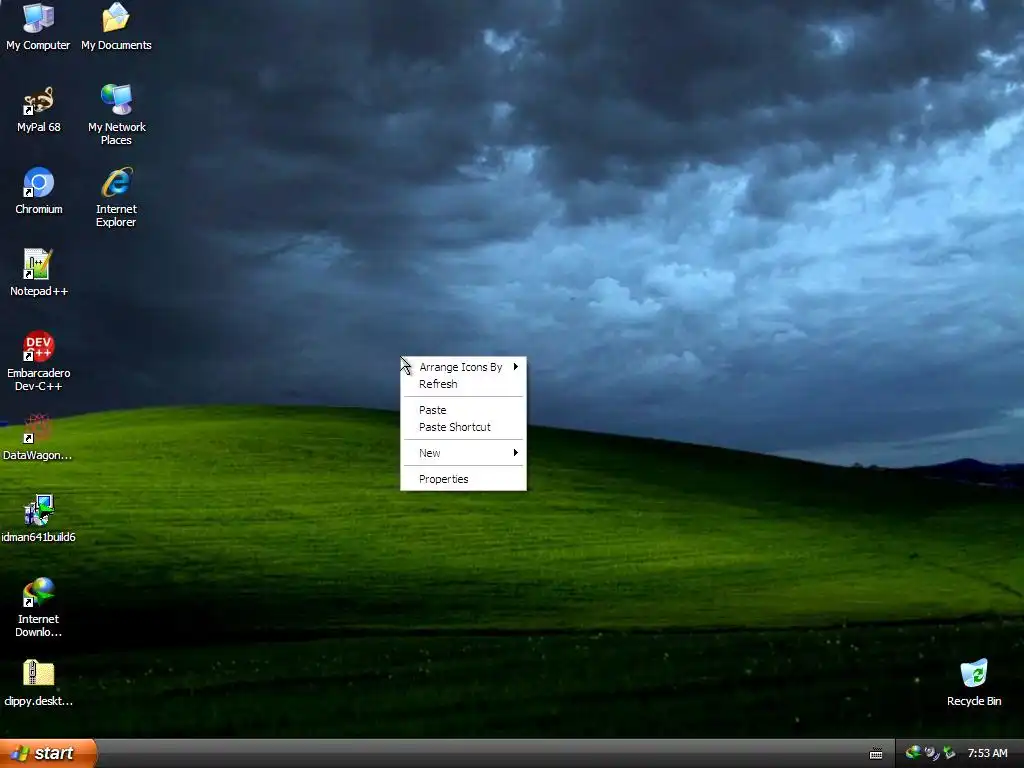Click the speaker-like system tray icon

932,754
